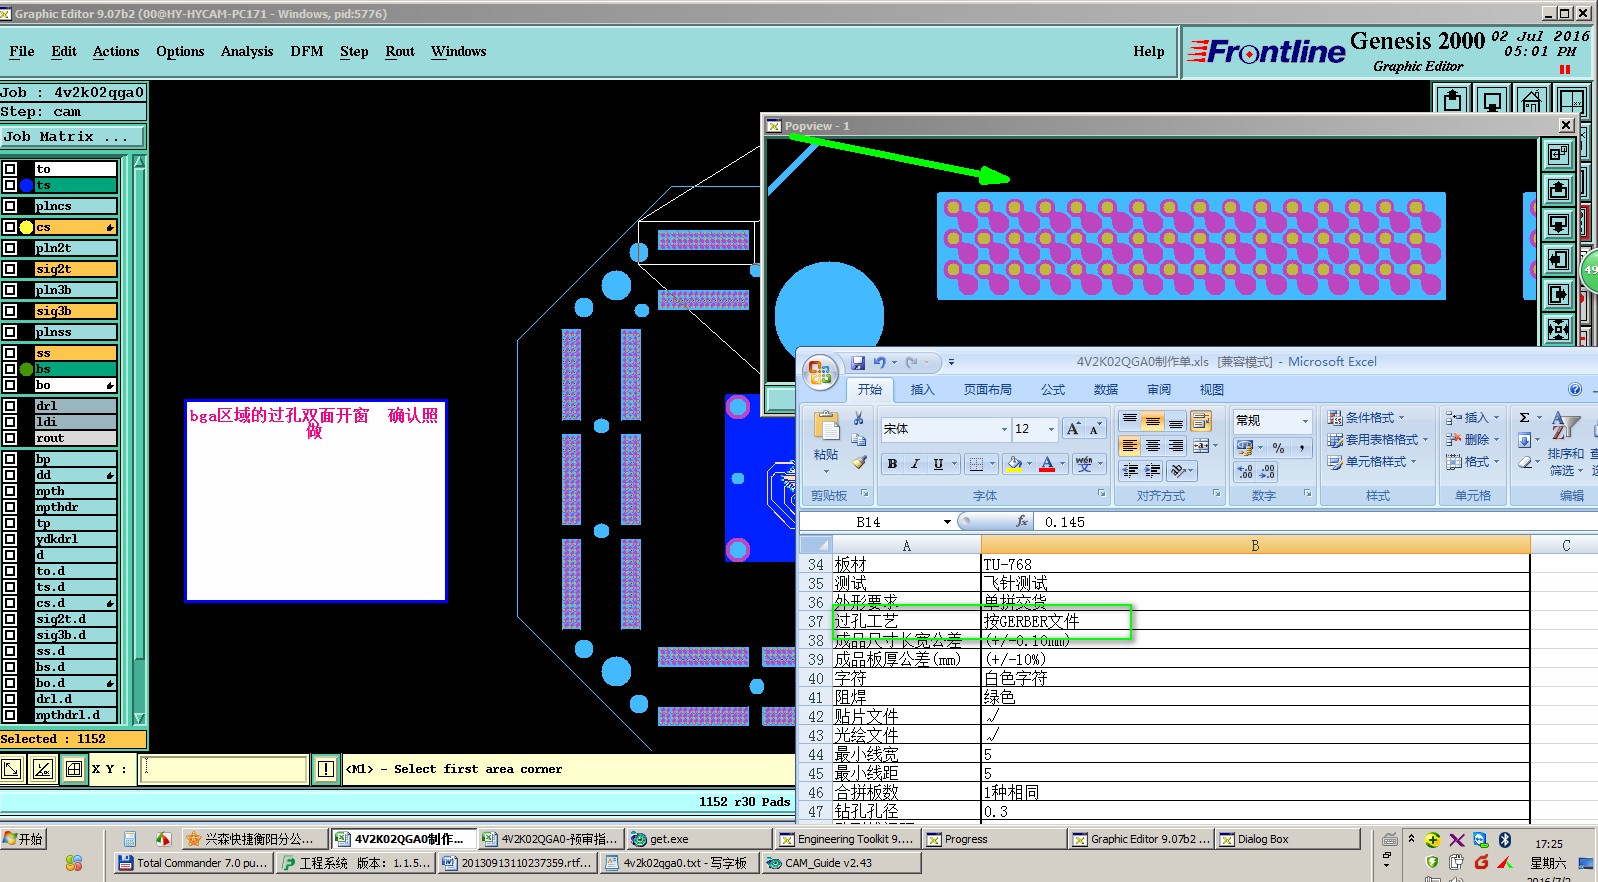Open the number format dropdown 常规
Image resolution: width=1598 pixels, height=882 pixels.
(x=1304, y=421)
